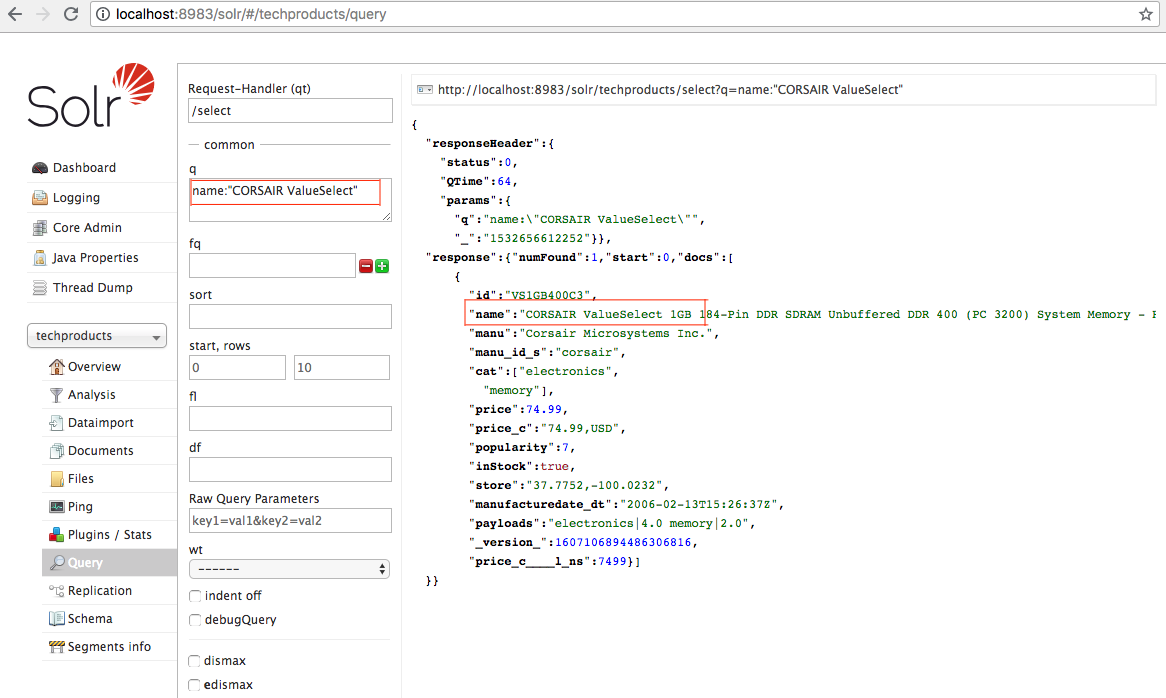Go to the Plugins / Stats link
Viewport: 1166px width, 698px height.
click(x=109, y=534)
